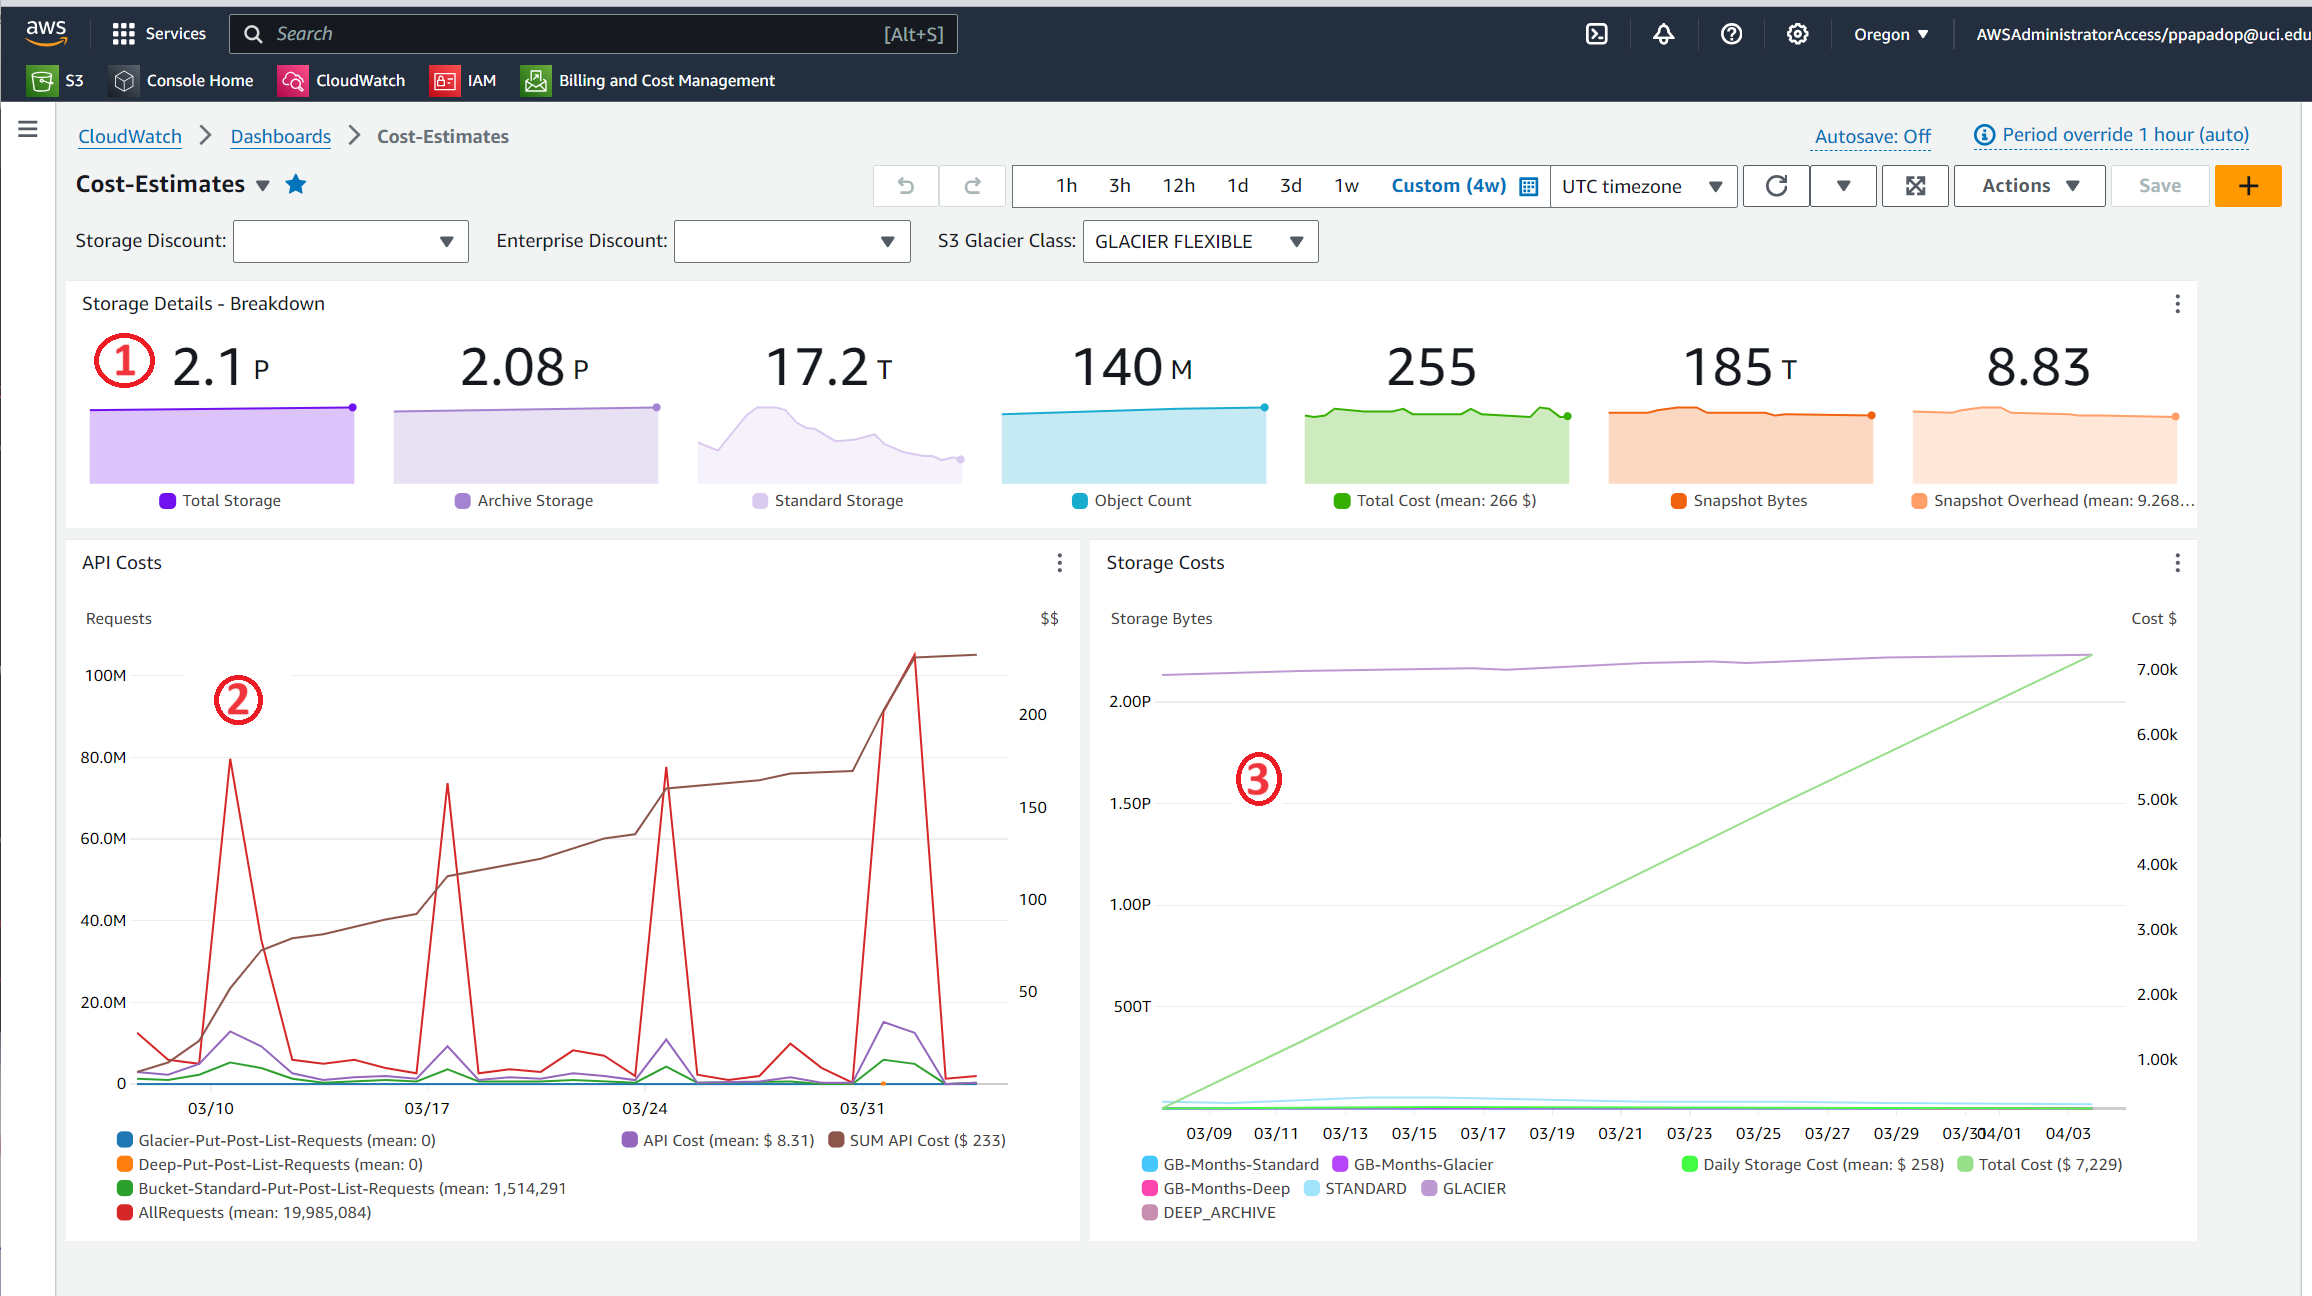This screenshot has height=1296, width=2312.
Task: Open Storage Details widget options menu
Action: 2177,304
